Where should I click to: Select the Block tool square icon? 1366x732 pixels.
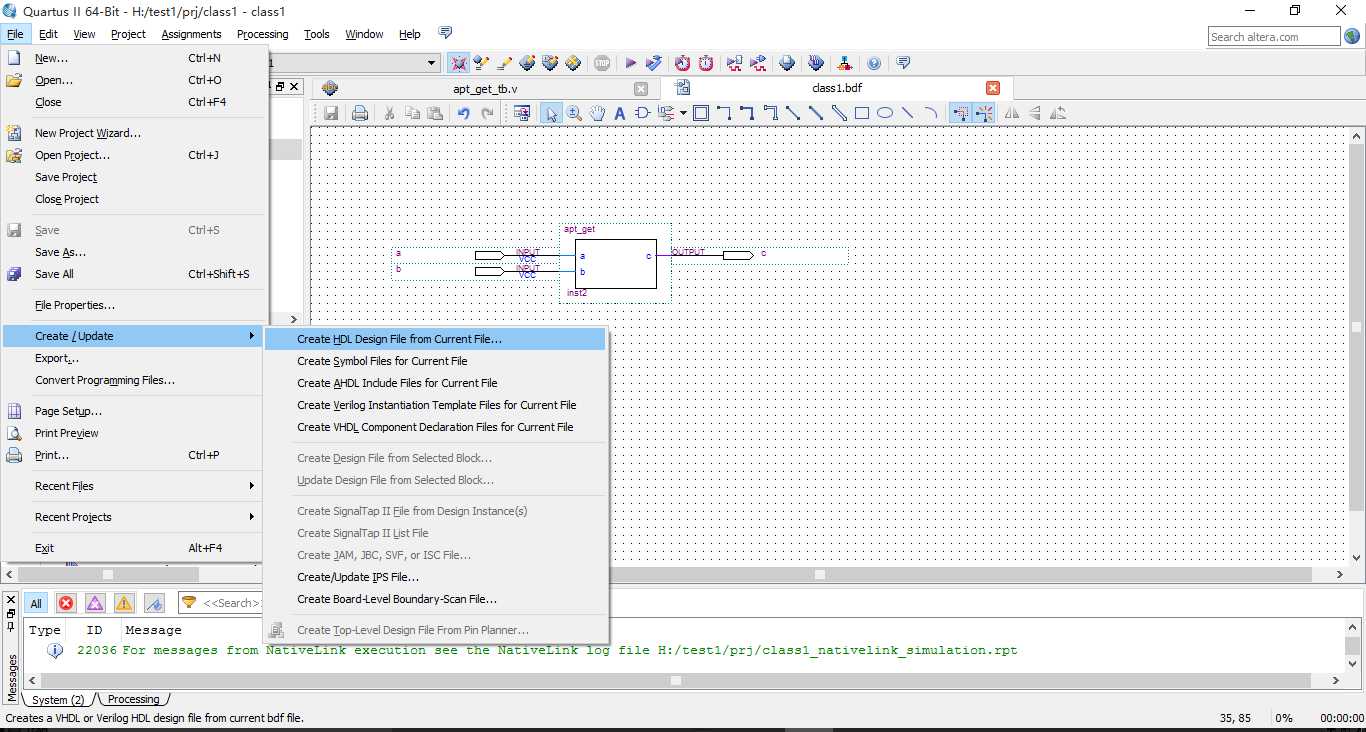click(x=701, y=113)
